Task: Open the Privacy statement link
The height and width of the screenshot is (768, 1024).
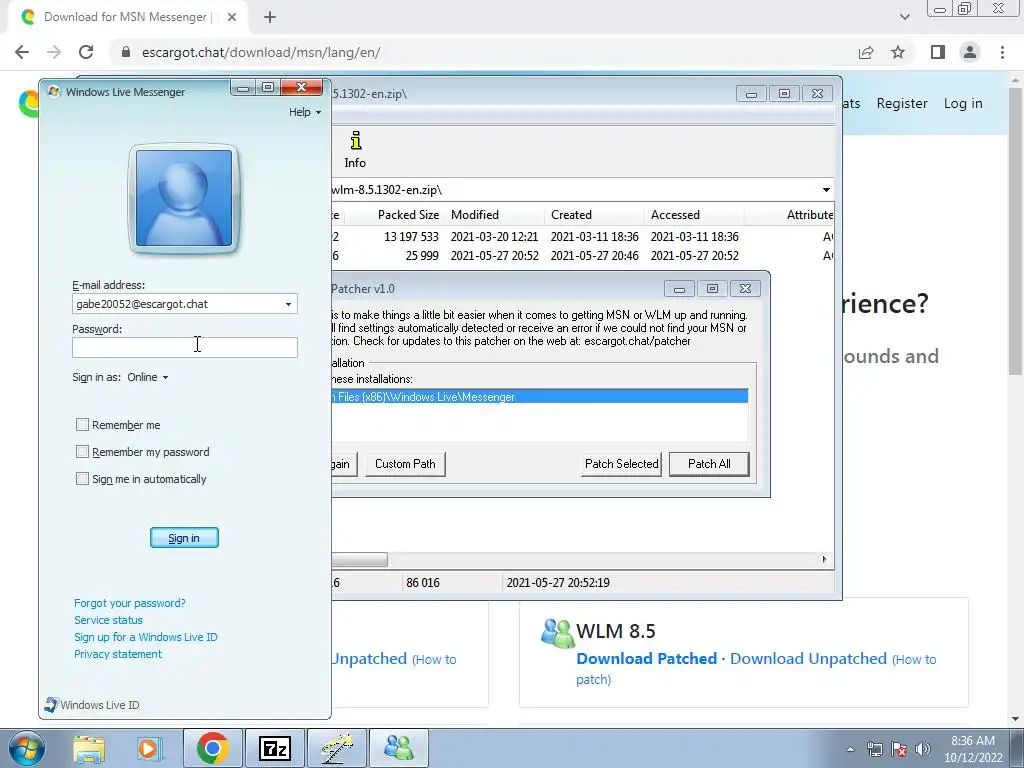Action: [118, 654]
